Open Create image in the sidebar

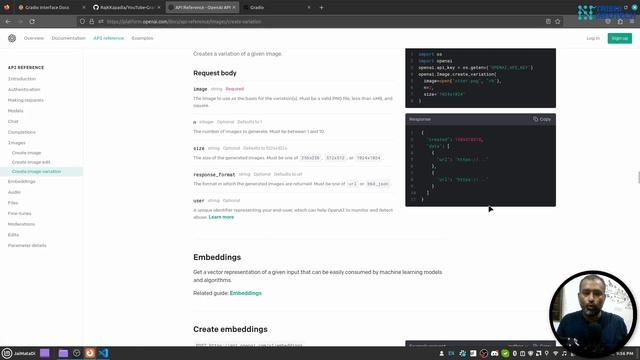27,152
